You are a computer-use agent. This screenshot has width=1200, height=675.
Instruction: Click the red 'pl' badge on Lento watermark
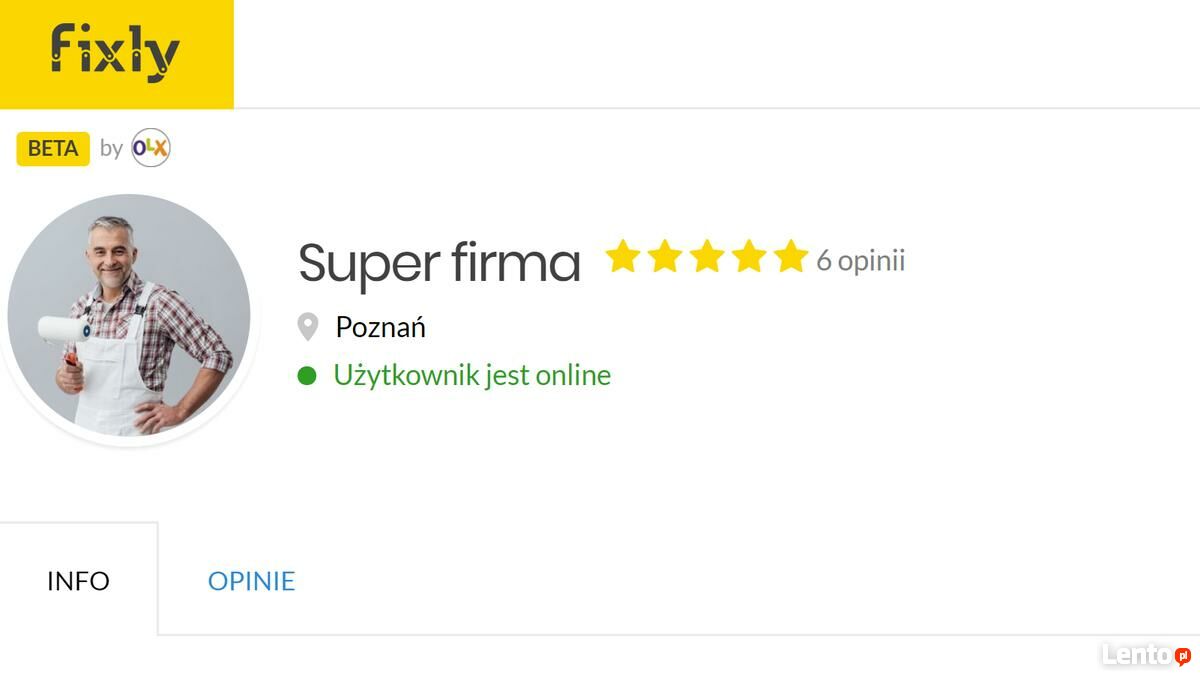(x=1182, y=656)
